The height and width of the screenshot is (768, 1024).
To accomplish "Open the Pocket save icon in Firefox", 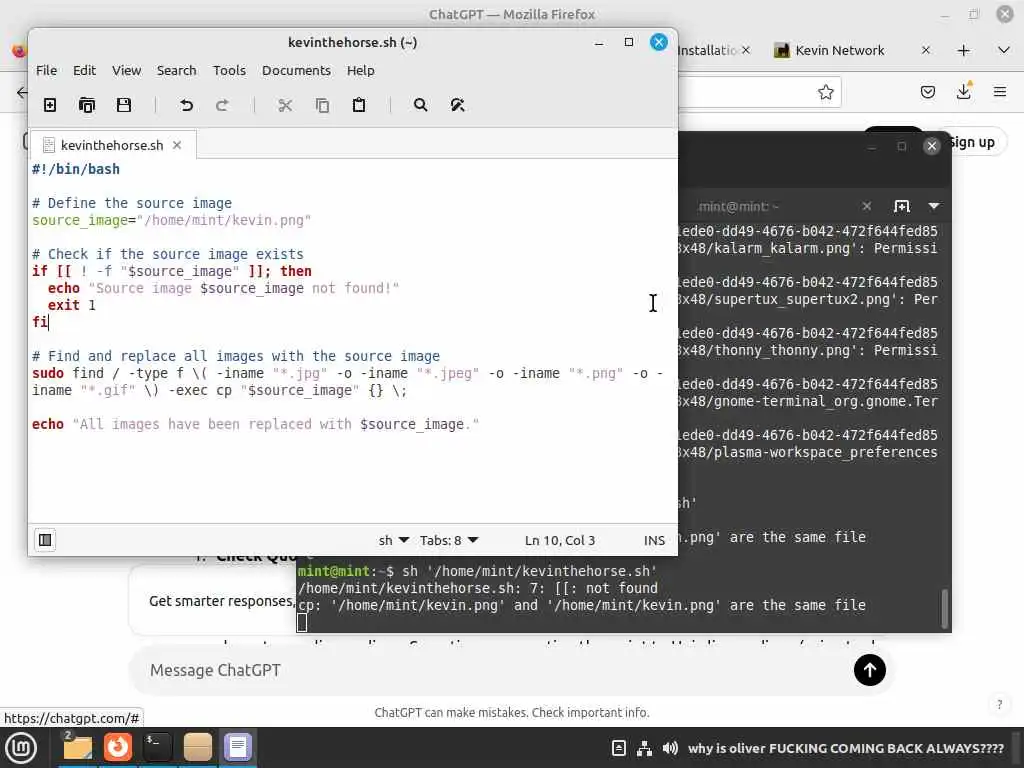I will [927, 92].
